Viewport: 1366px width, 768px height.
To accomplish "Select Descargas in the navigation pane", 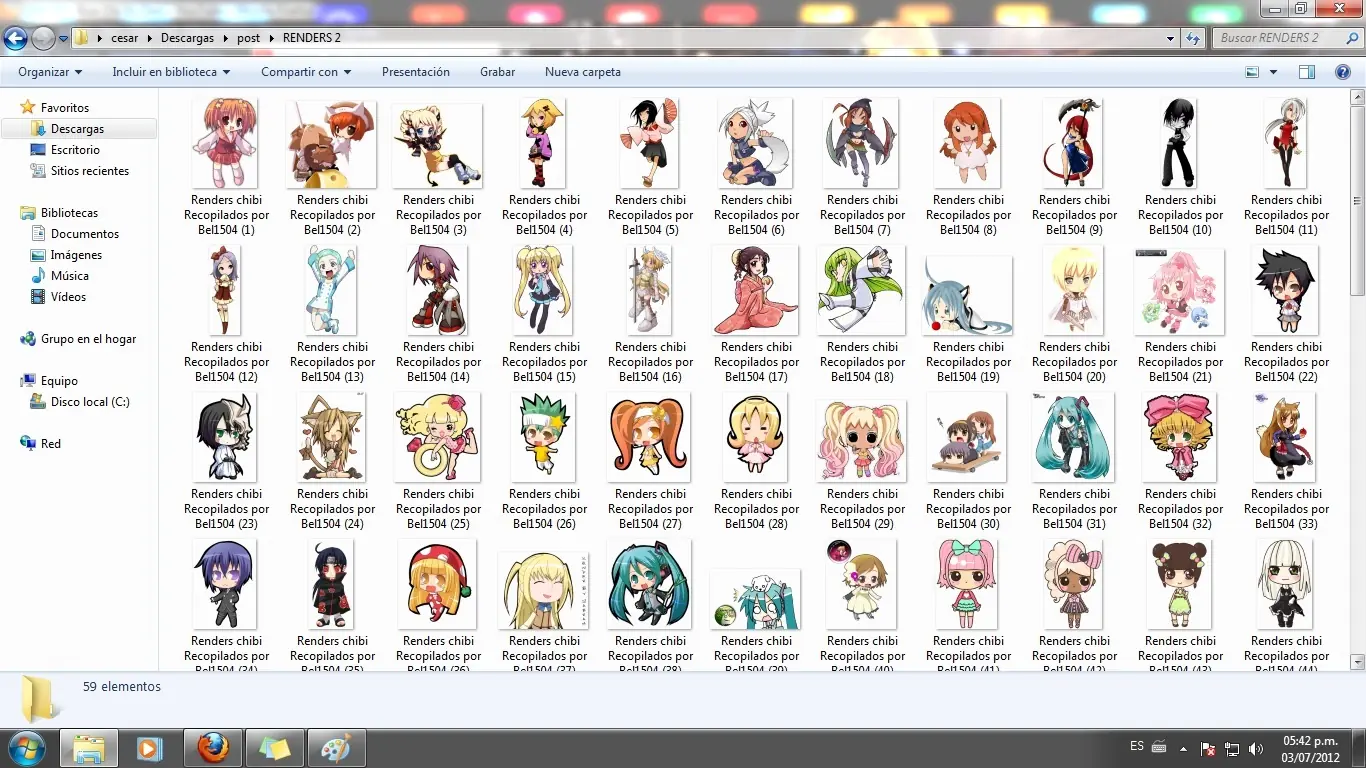I will pyautogui.click(x=78, y=129).
